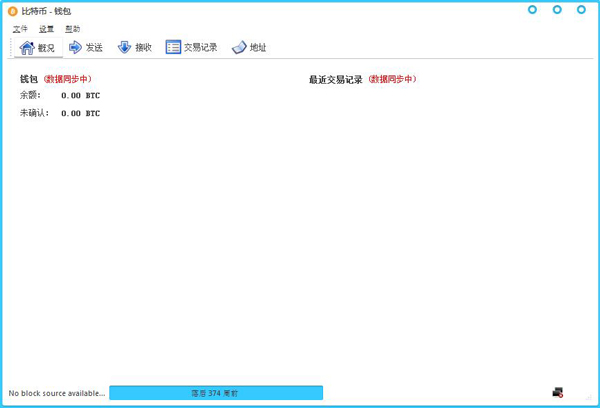Image resolution: width=600 pixels, height=408 pixels.
Task: Go to the 接收 receive tab
Action: click(135, 47)
